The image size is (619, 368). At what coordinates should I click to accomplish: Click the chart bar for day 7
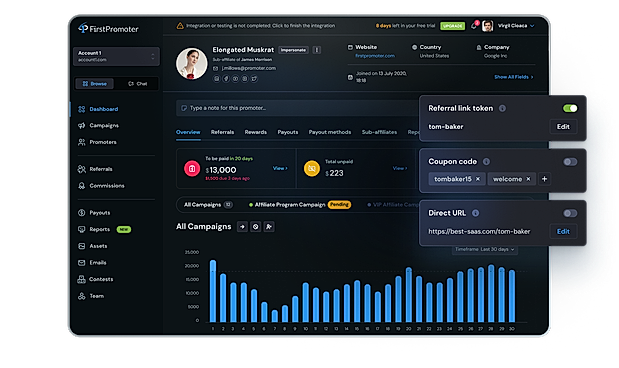point(275,316)
